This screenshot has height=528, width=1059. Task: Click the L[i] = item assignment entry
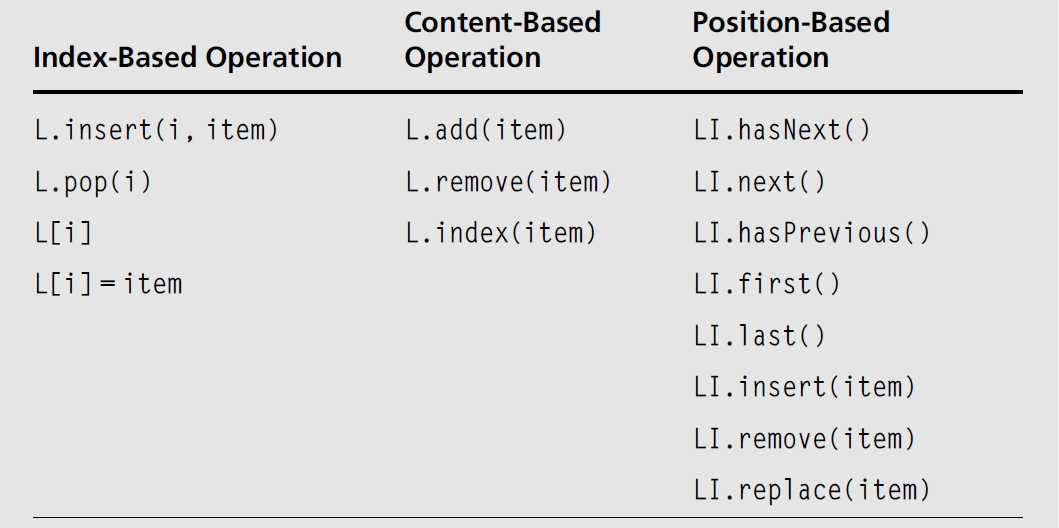pos(108,284)
